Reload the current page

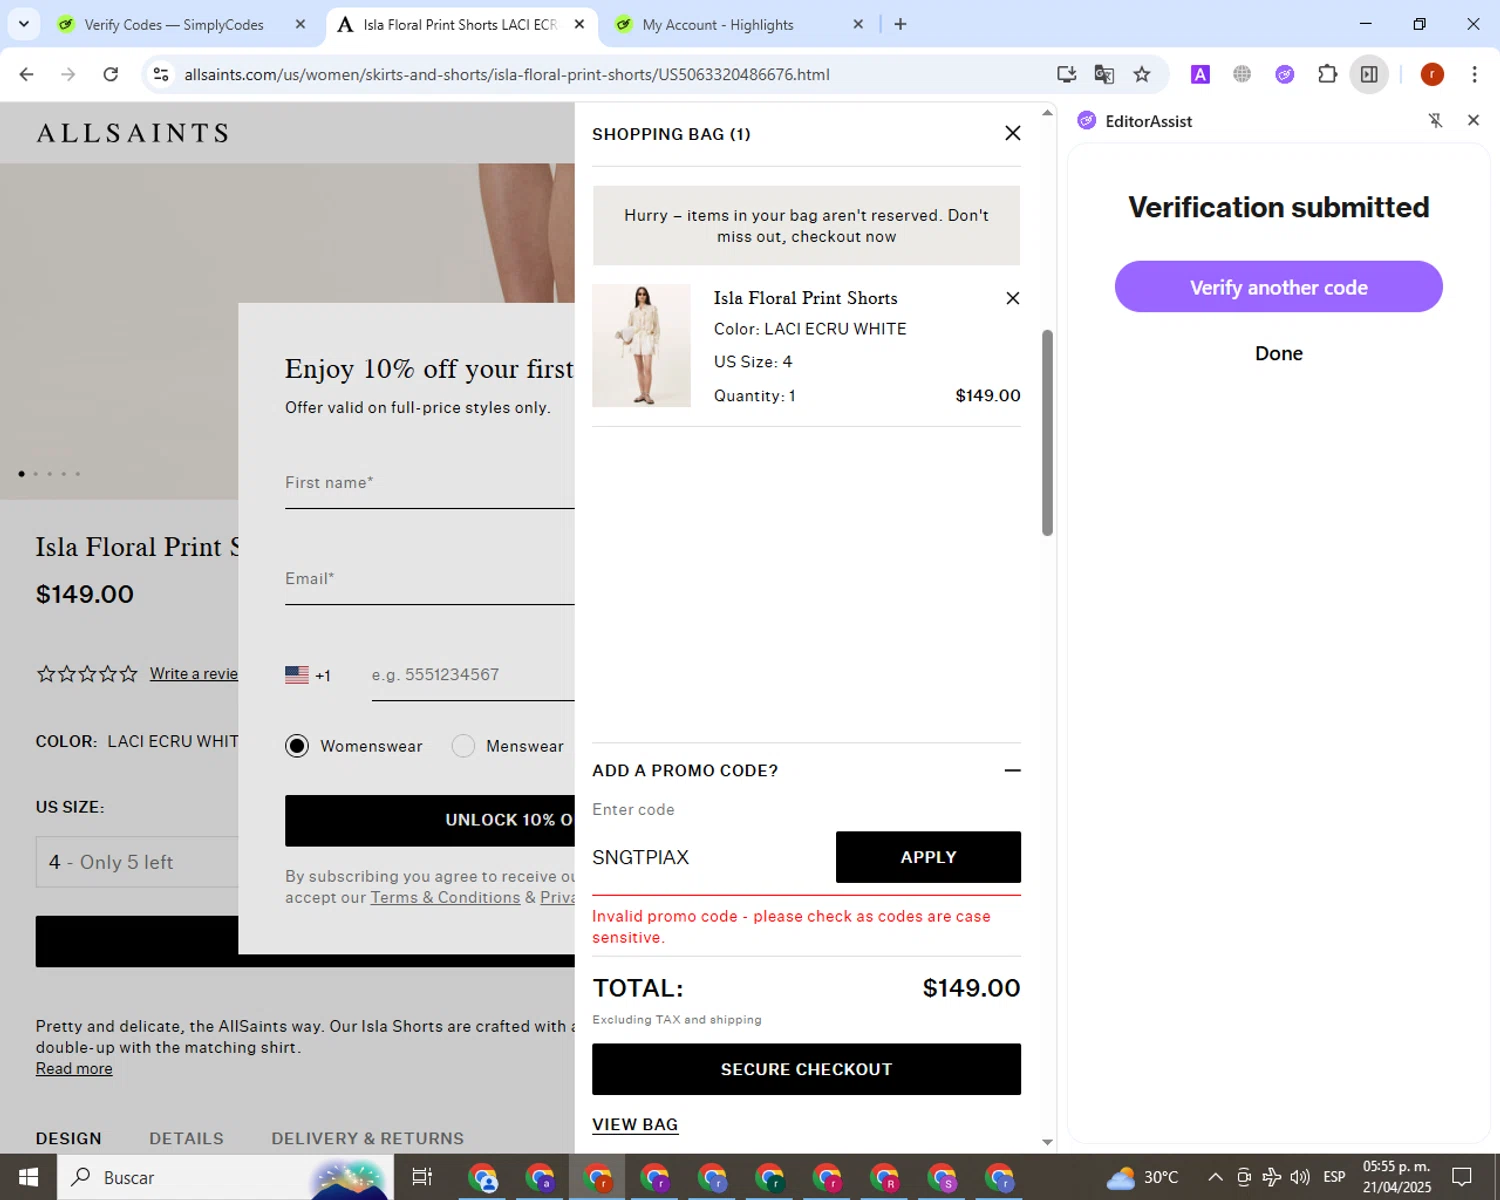(111, 74)
